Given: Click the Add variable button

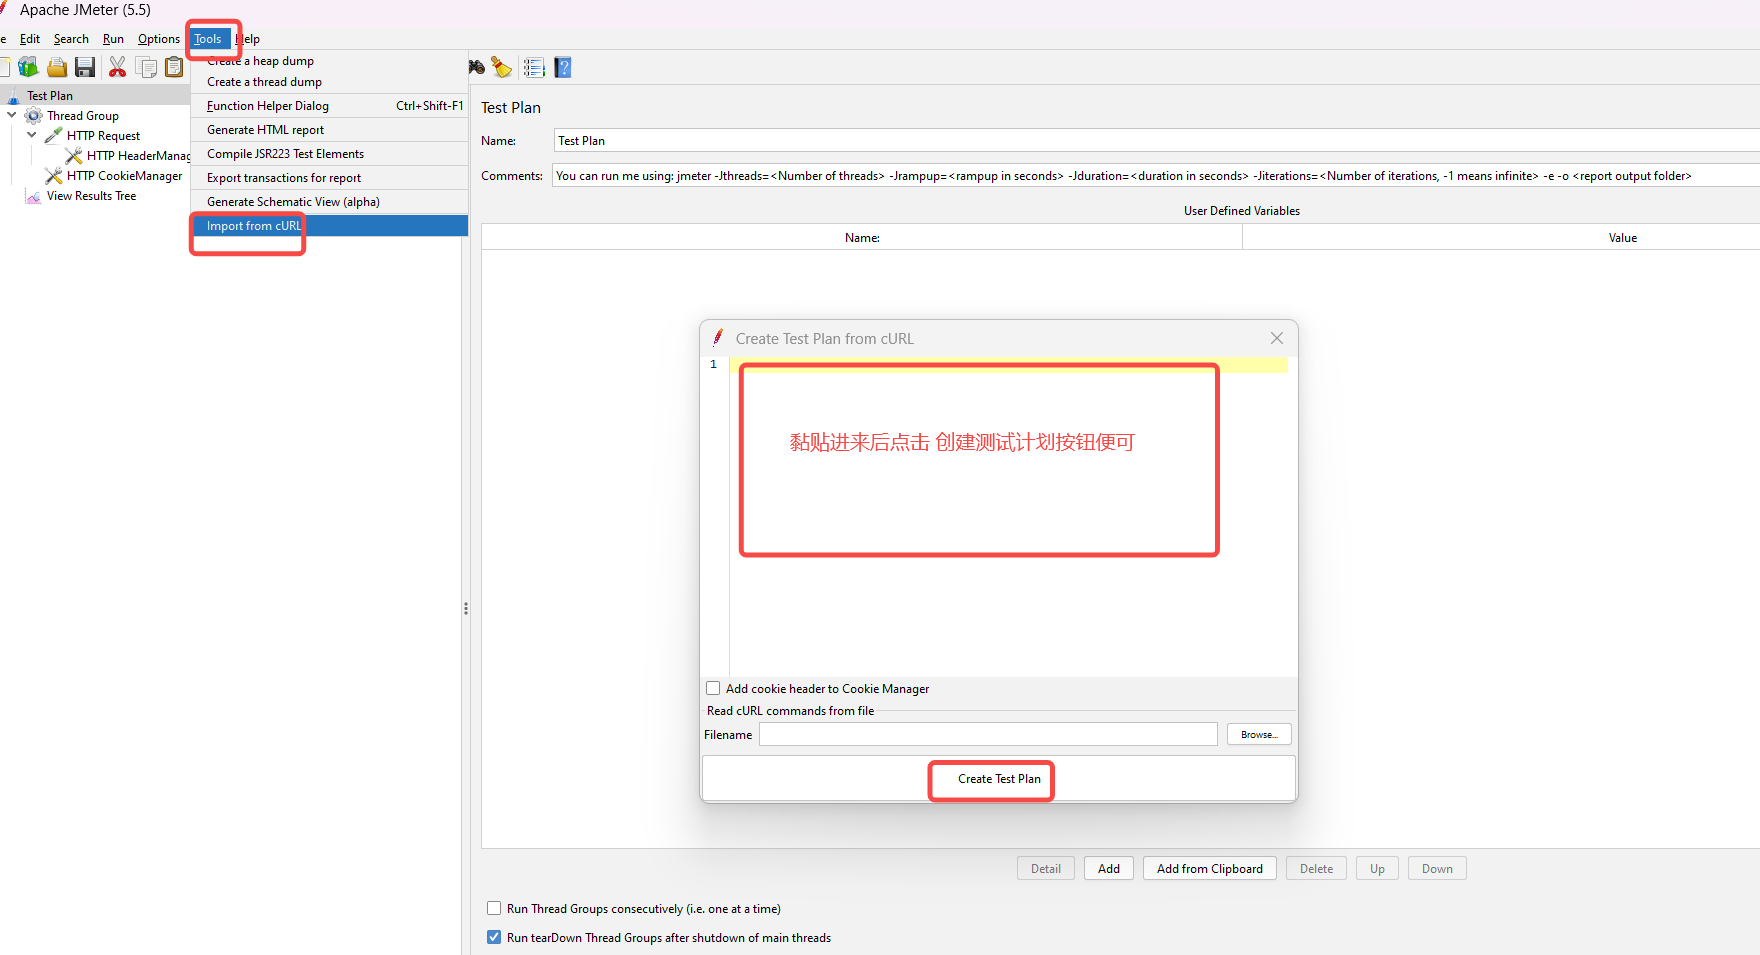Looking at the screenshot, I should (1109, 868).
